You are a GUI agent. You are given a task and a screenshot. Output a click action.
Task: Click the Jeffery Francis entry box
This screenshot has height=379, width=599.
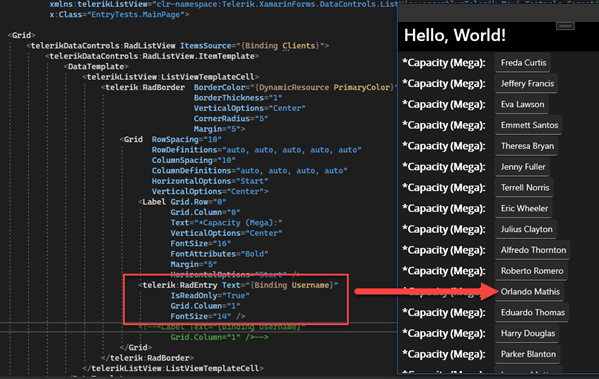click(x=526, y=84)
